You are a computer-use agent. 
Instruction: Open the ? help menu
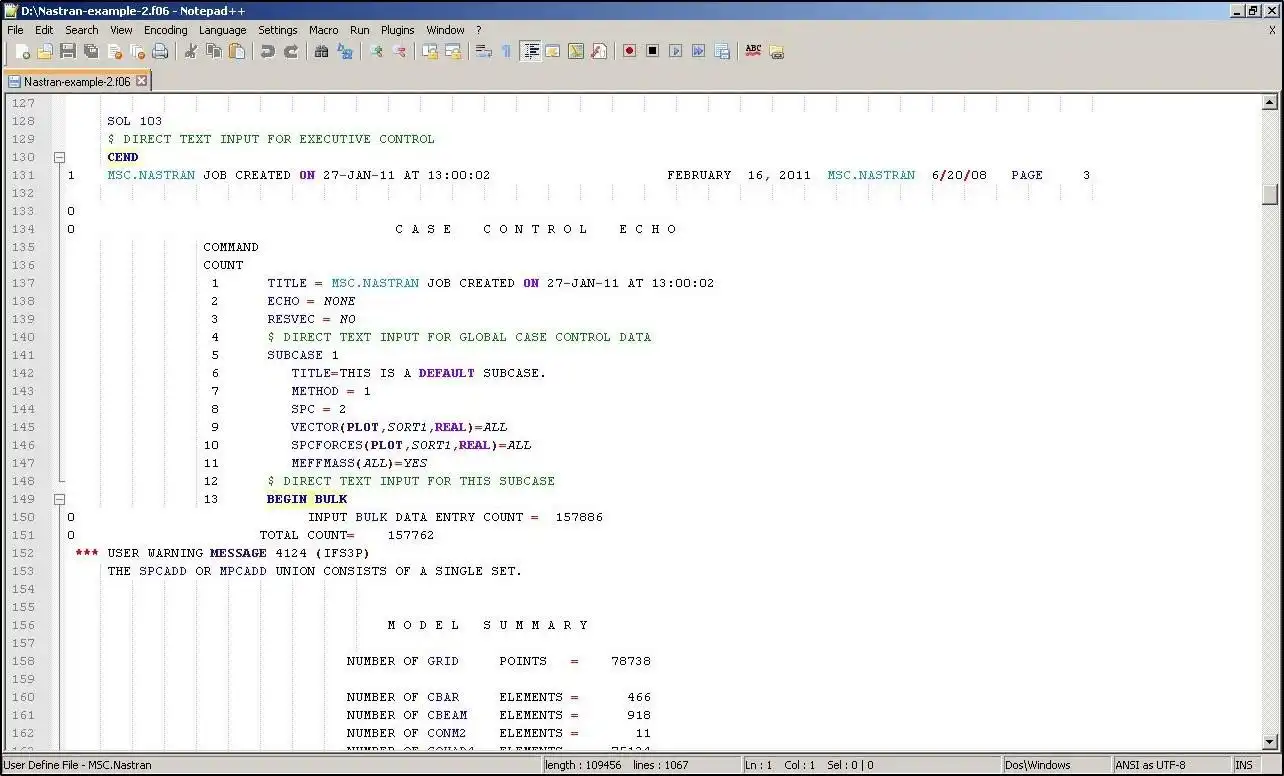coord(478,30)
